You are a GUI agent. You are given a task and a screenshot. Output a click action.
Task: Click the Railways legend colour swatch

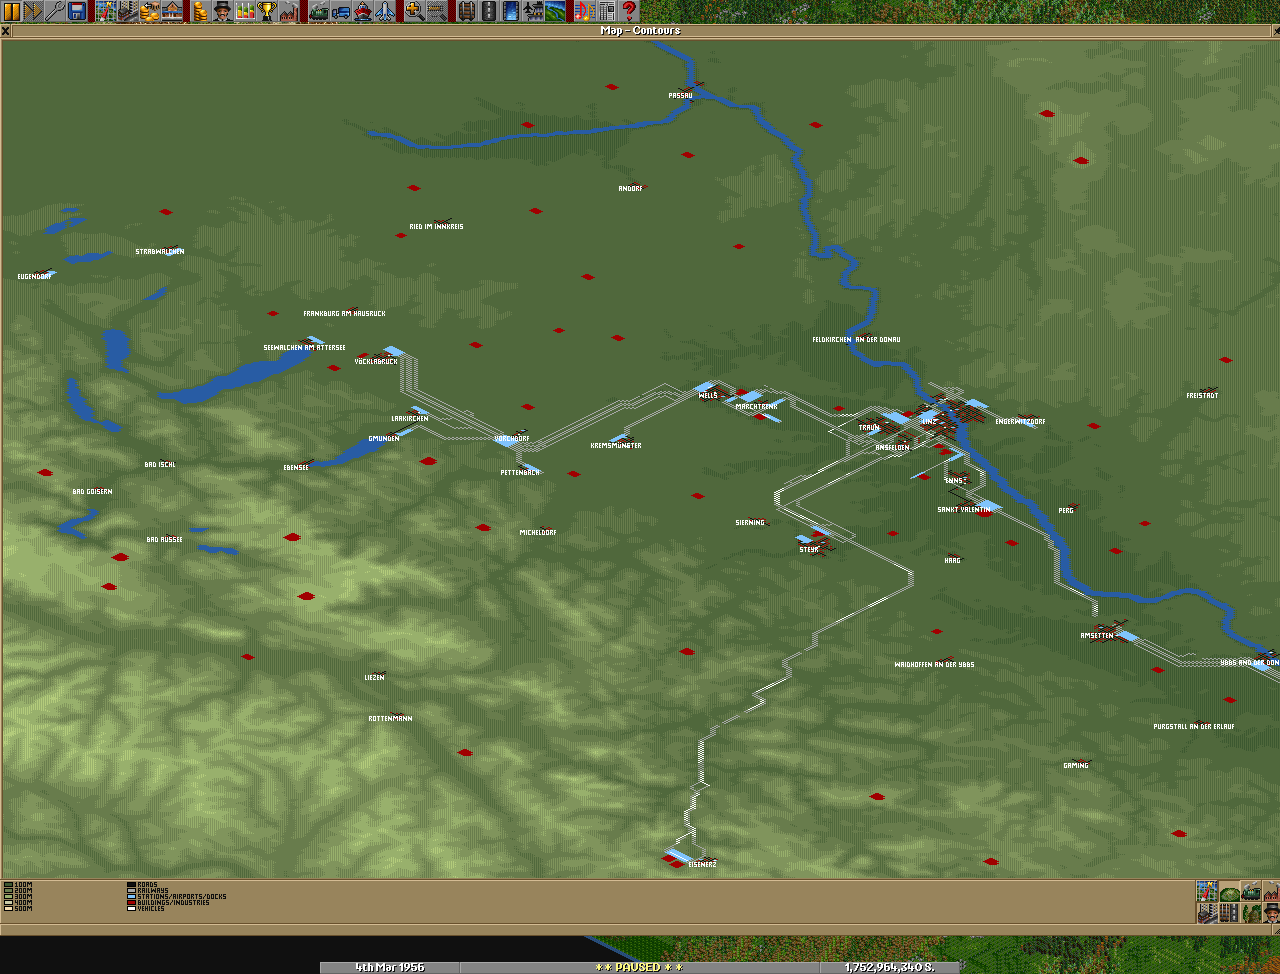tap(131, 891)
